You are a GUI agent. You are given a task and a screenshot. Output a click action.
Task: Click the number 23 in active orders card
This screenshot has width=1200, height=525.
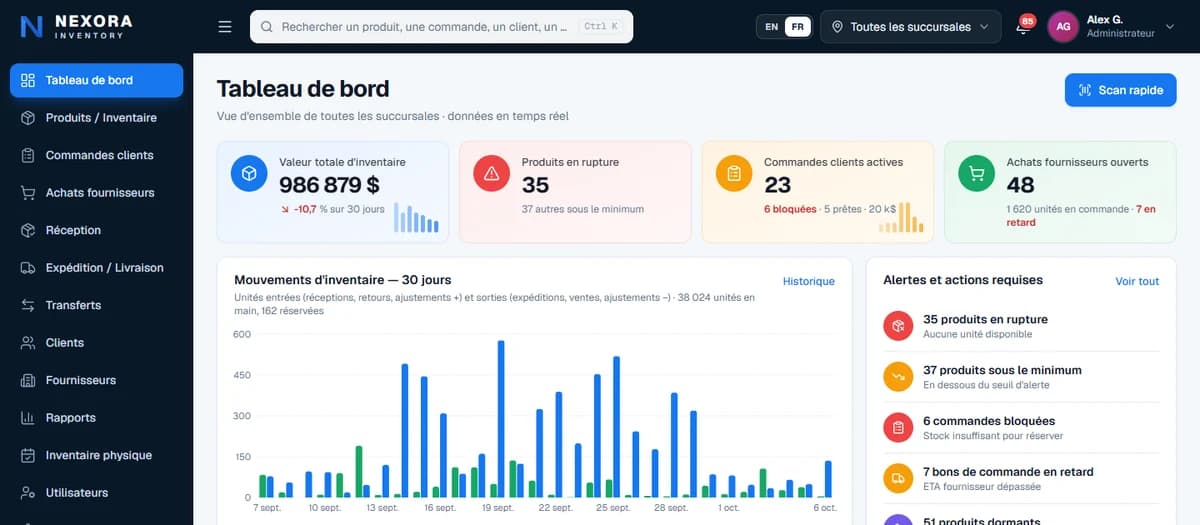coord(777,185)
